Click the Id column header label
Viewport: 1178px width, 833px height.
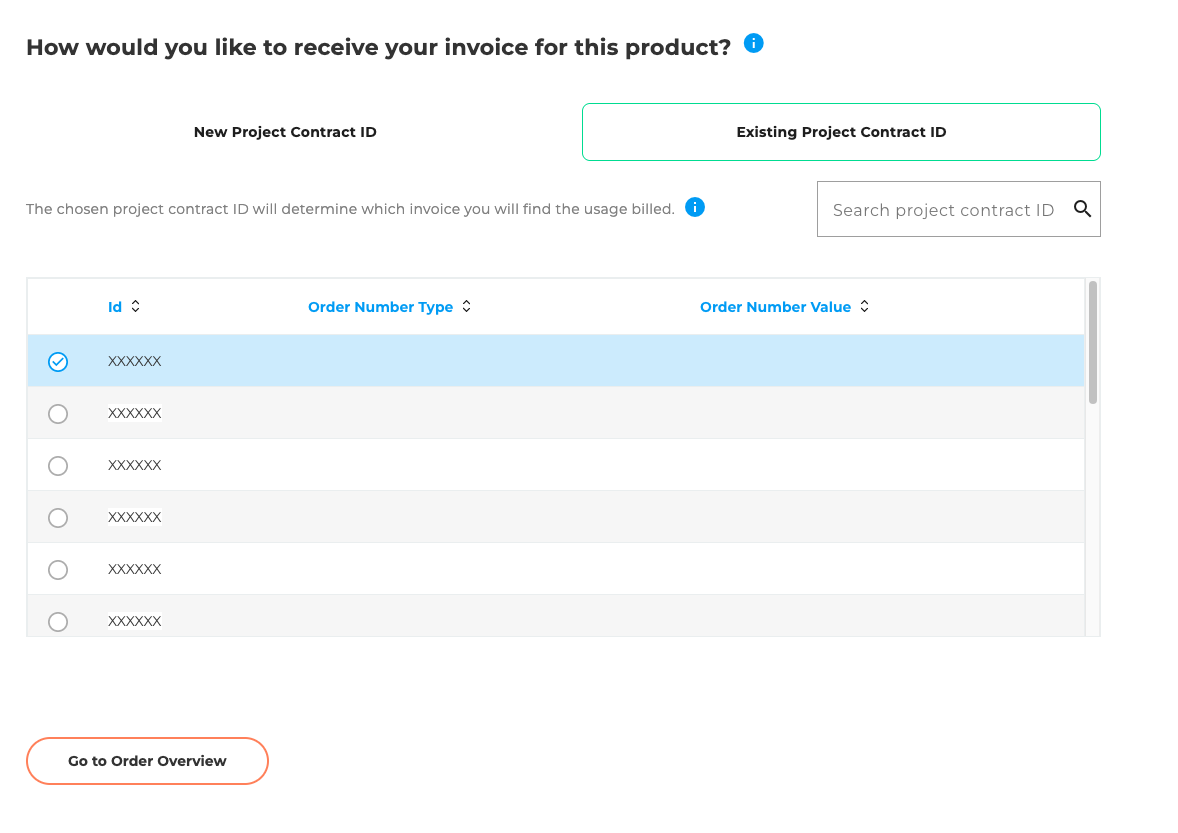pos(114,306)
